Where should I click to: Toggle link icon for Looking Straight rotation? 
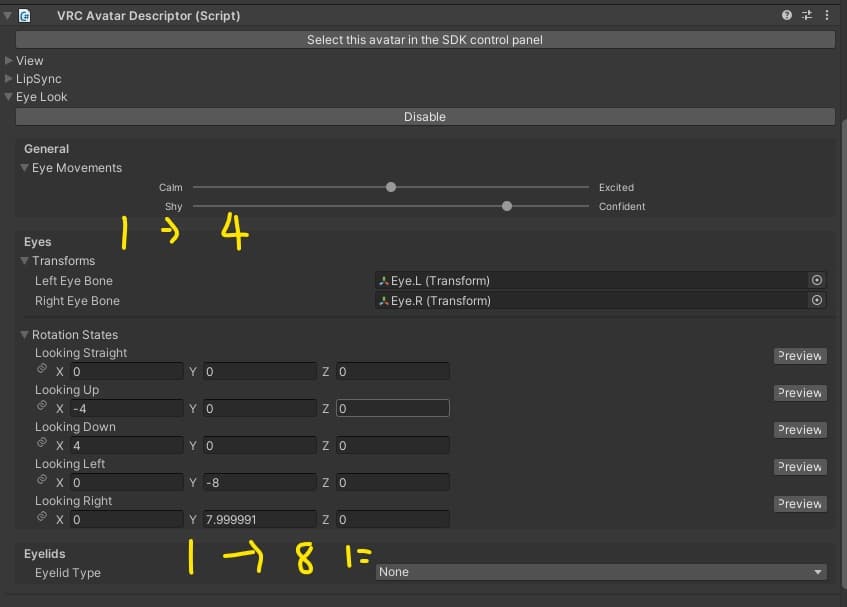42,368
